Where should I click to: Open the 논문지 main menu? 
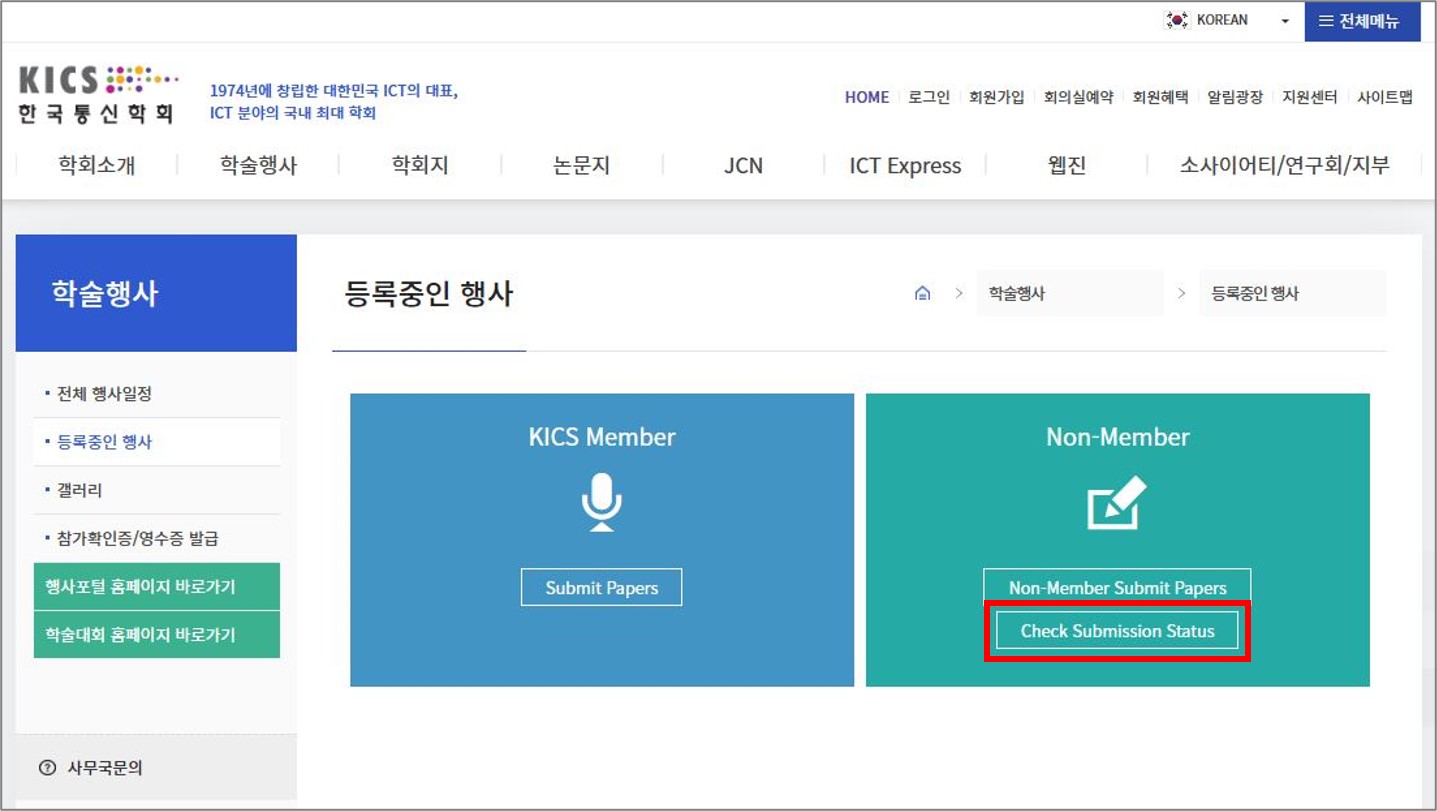tap(581, 165)
